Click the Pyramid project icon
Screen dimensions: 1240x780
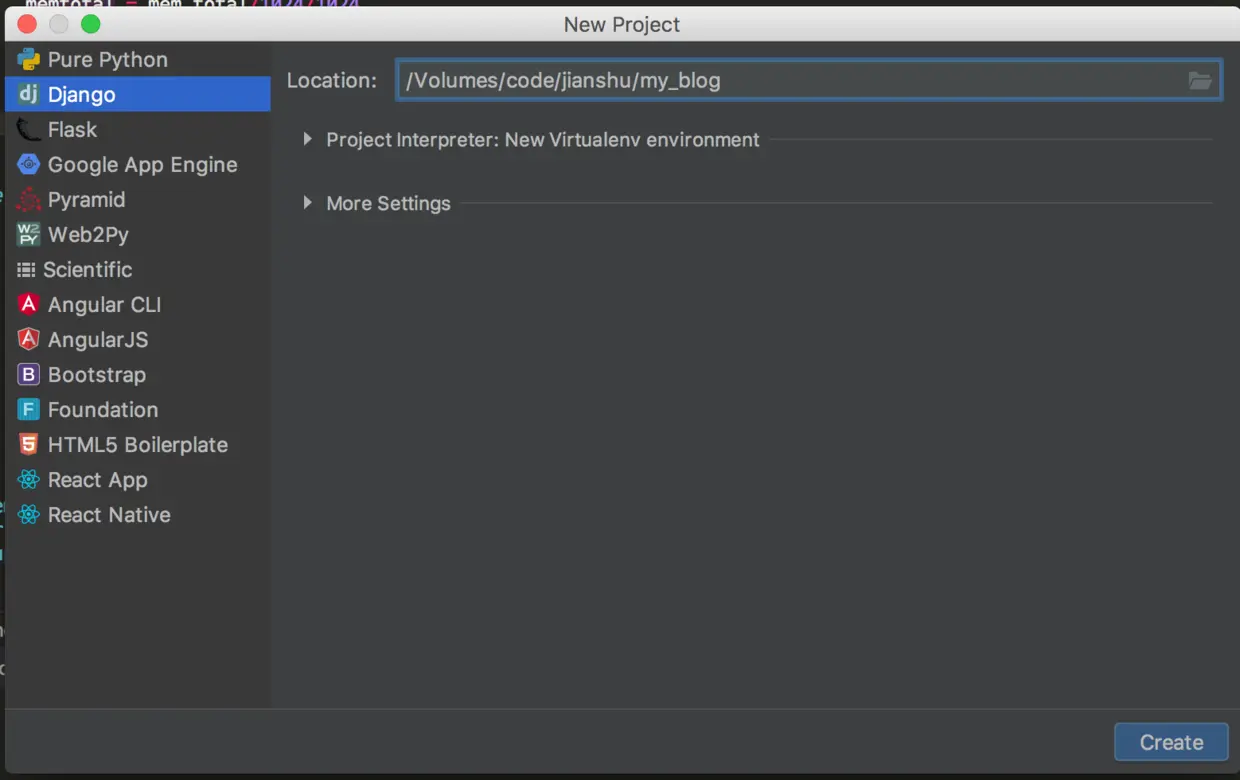point(28,200)
